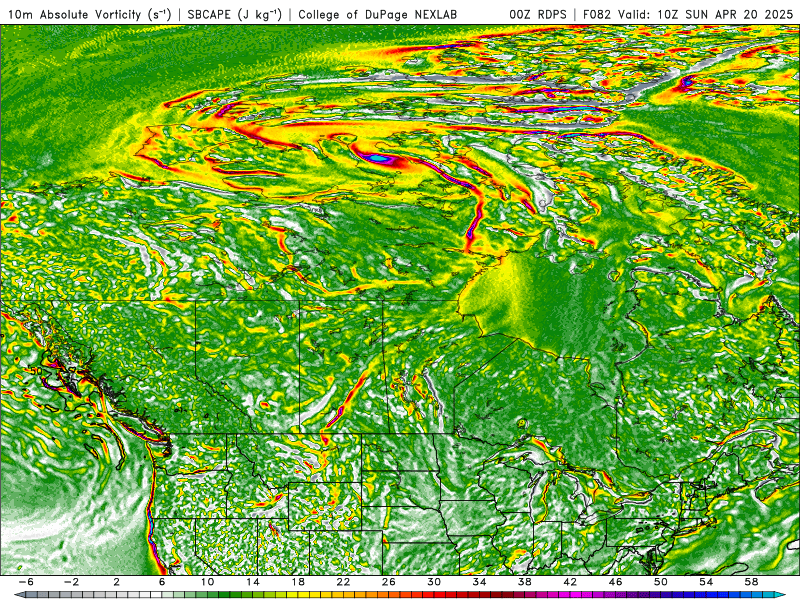Click the 'F082' forecast hour text
The height and width of the screenshot is (600, 800).
point(598,14)
